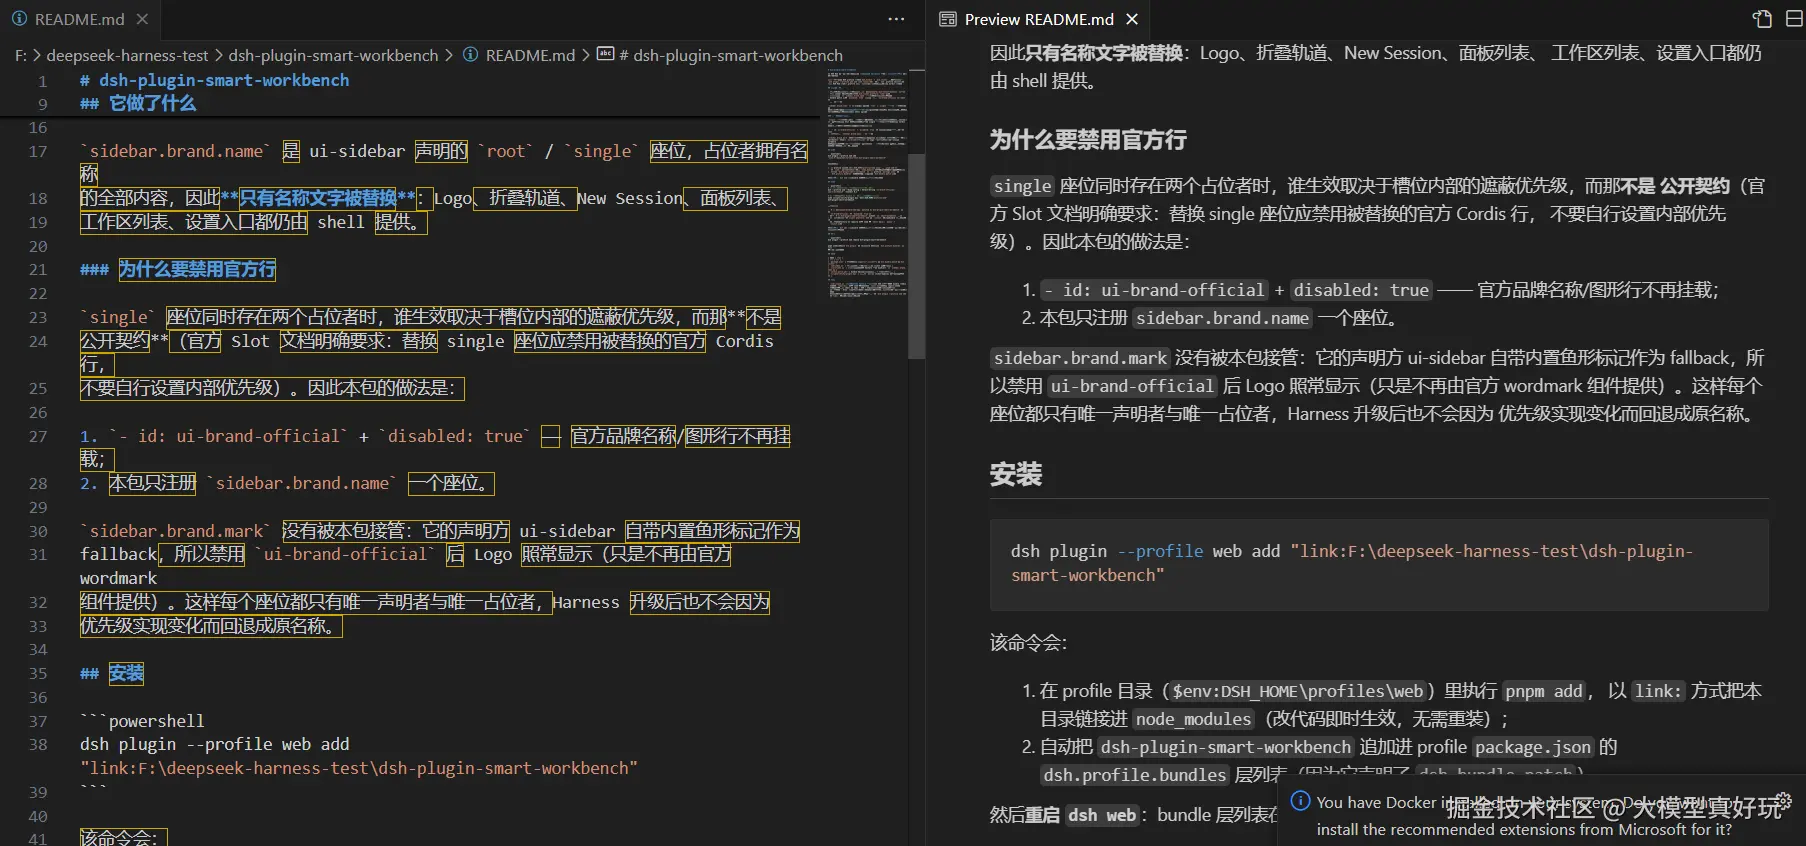1806x846 pixels.
Task: Close the Preview README.md tab
Action: click(1132, 19)
